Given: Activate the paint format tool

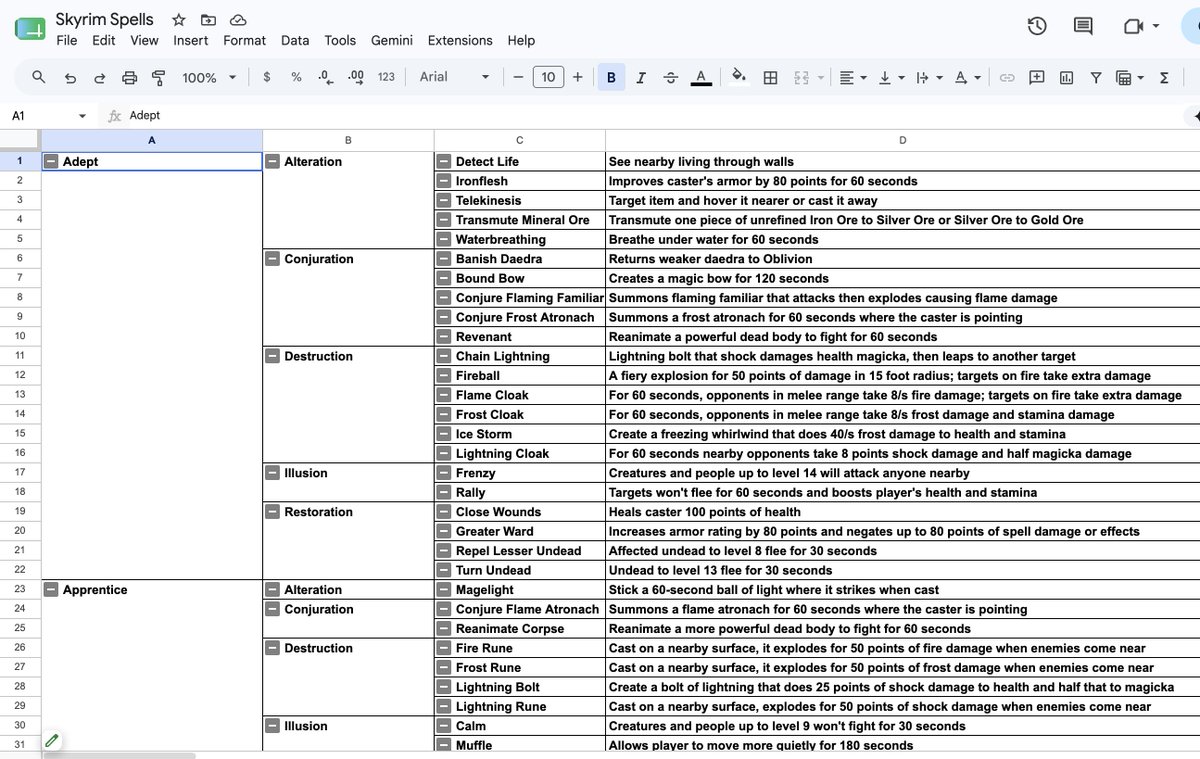Looking at the screenshot, I should (158, 77).
